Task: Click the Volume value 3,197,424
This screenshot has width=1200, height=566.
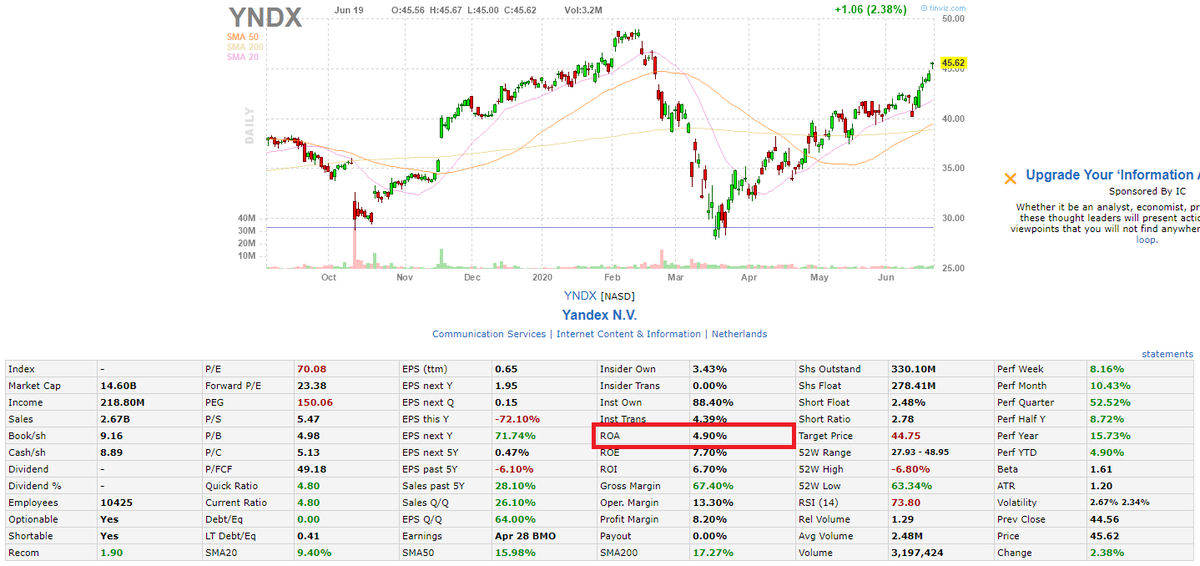Action: [916, 553]
